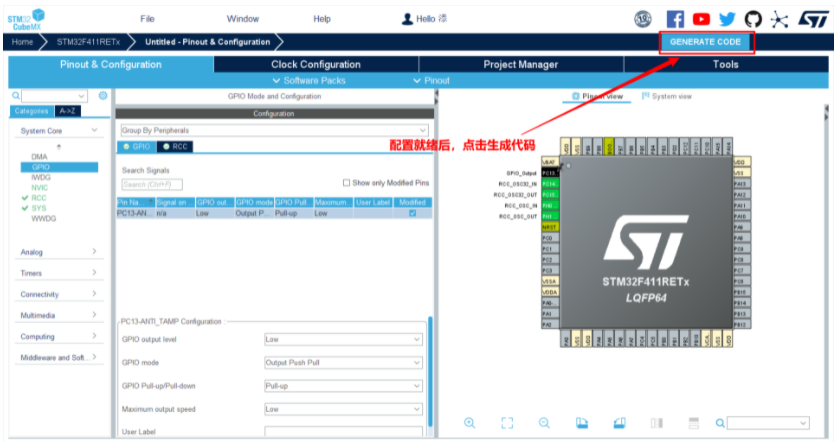This screenshot has height=442, width=834.
Task: Open the ST 10-year anniversary badge
Action: point(643,19)
